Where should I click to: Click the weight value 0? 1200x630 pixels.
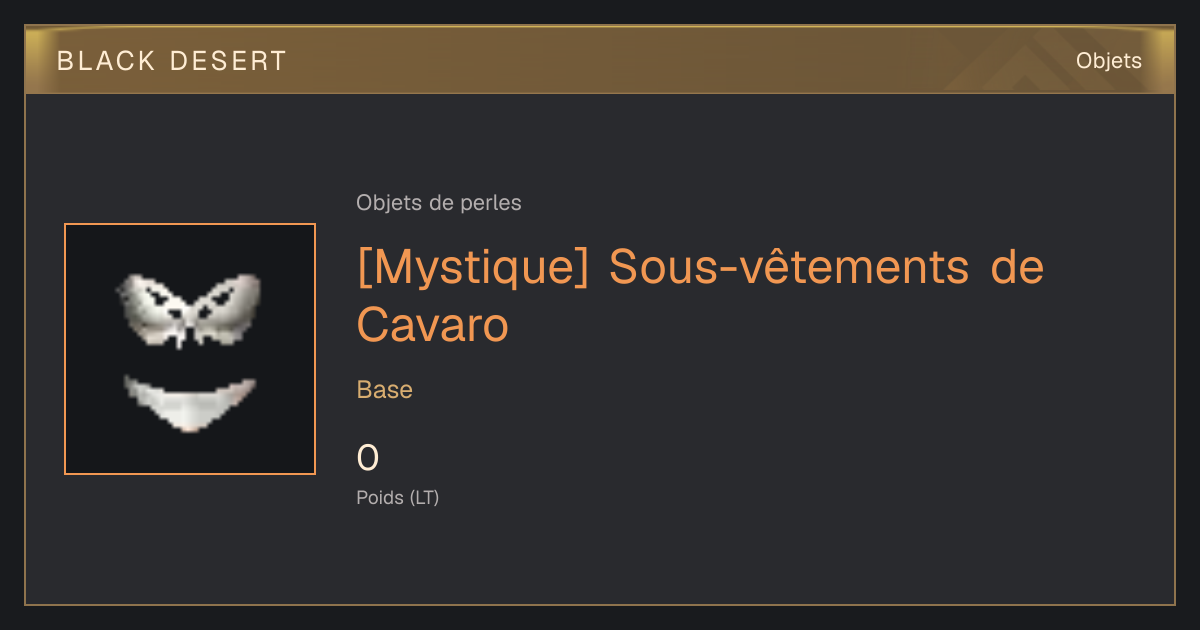point(368,458)
